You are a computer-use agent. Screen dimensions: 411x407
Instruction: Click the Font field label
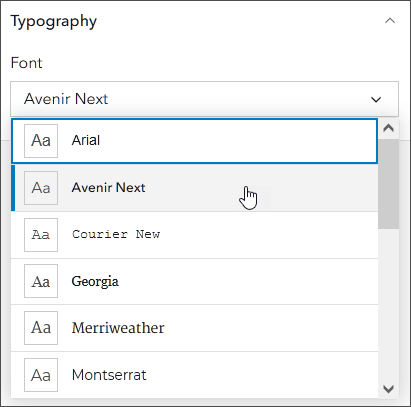[27, 63]
